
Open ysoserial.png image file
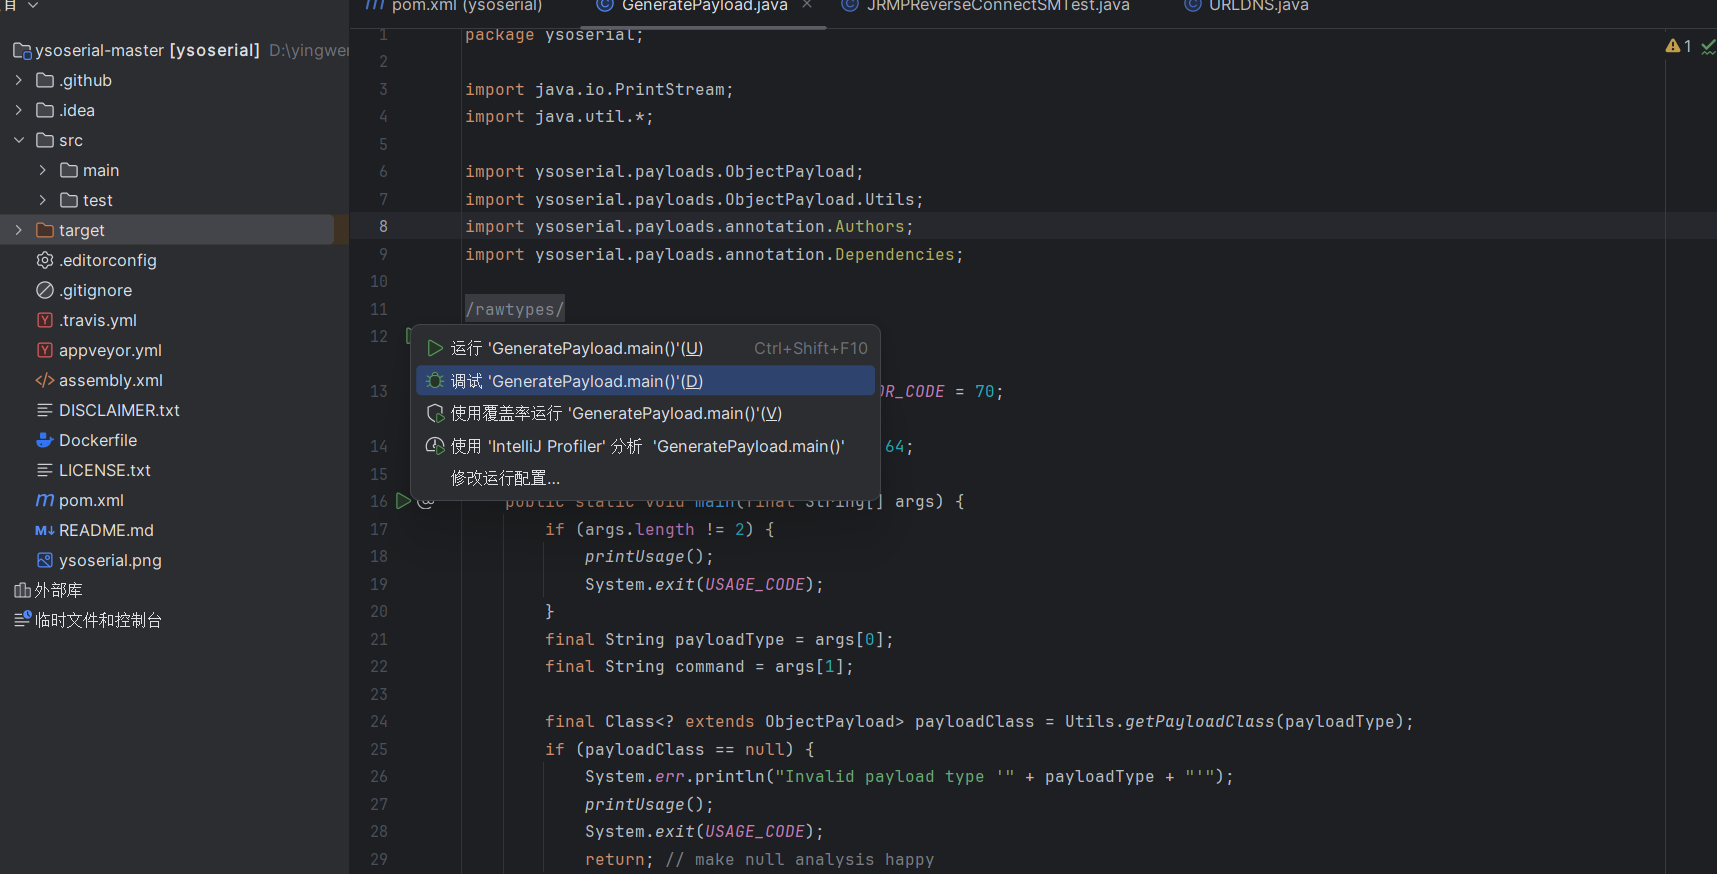(110, 560)
